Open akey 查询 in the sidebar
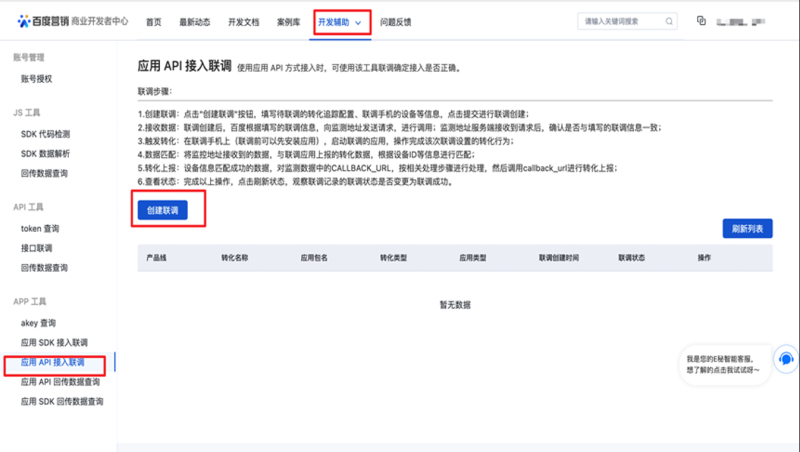Image resolution: width=800 pixels, height=452 pixels. pyautogui.click(x=38, y=323)
